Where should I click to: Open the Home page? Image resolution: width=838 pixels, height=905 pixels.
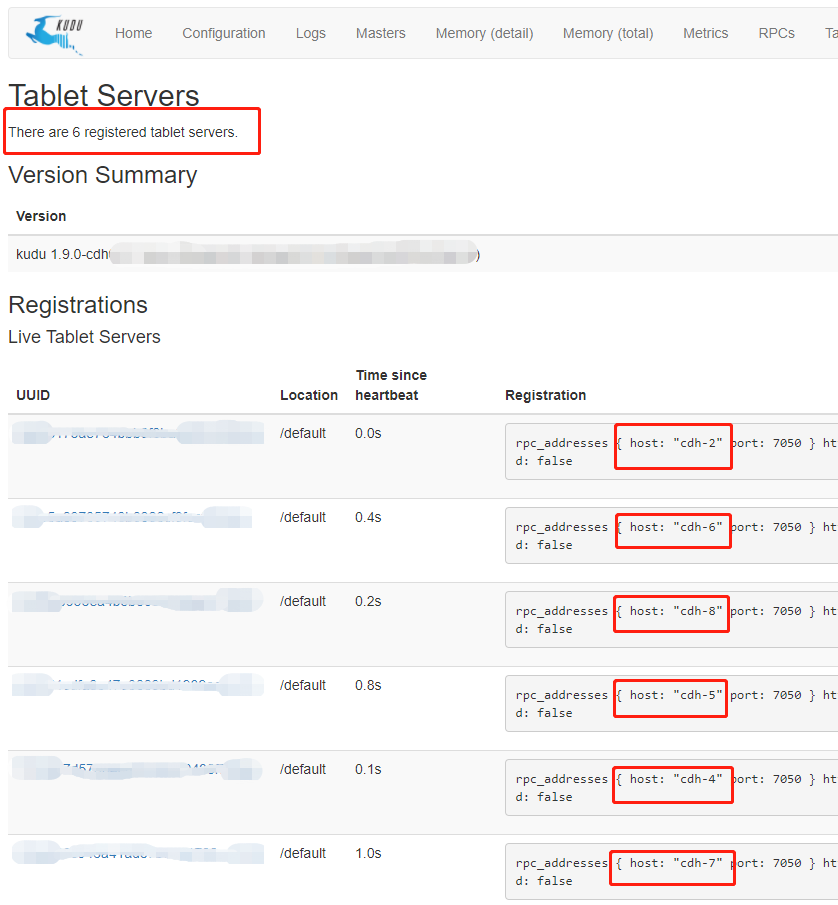click(133, 33)
